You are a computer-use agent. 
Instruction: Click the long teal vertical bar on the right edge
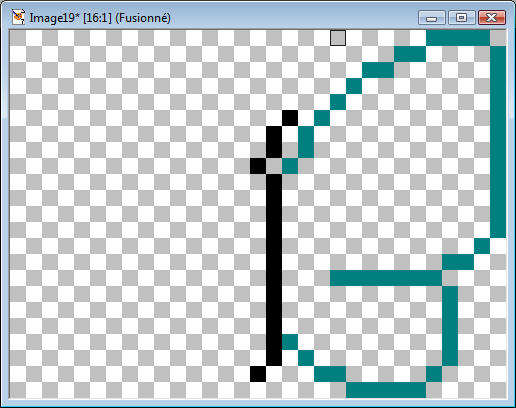coord(498,142)
